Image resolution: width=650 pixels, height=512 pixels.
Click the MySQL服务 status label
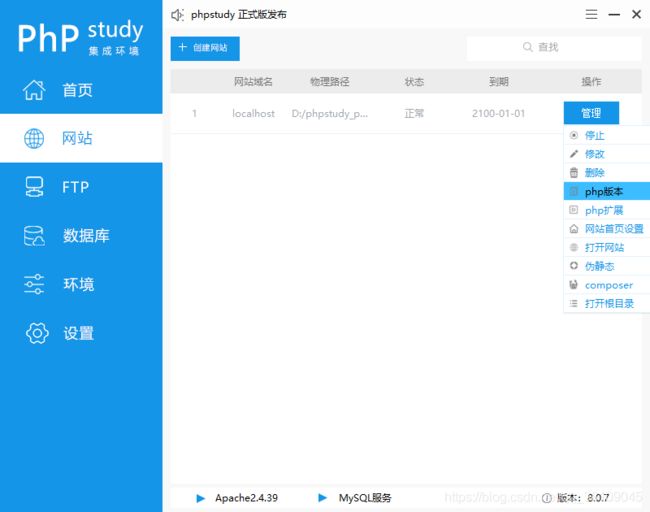[365, 498]
